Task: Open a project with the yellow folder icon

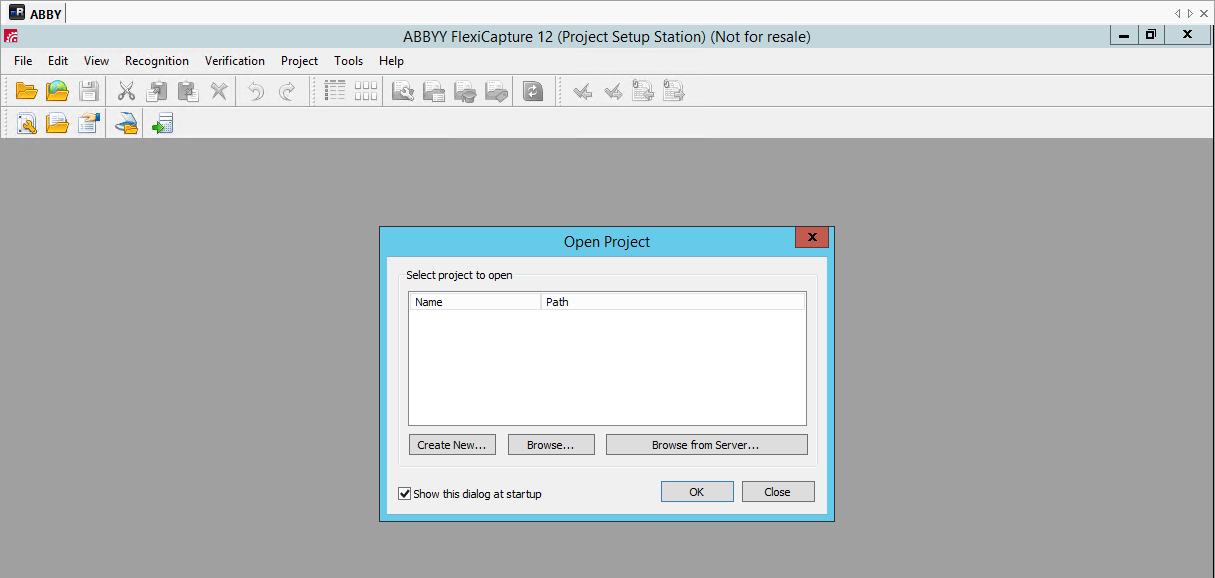Action: click(x=27, y=92)
